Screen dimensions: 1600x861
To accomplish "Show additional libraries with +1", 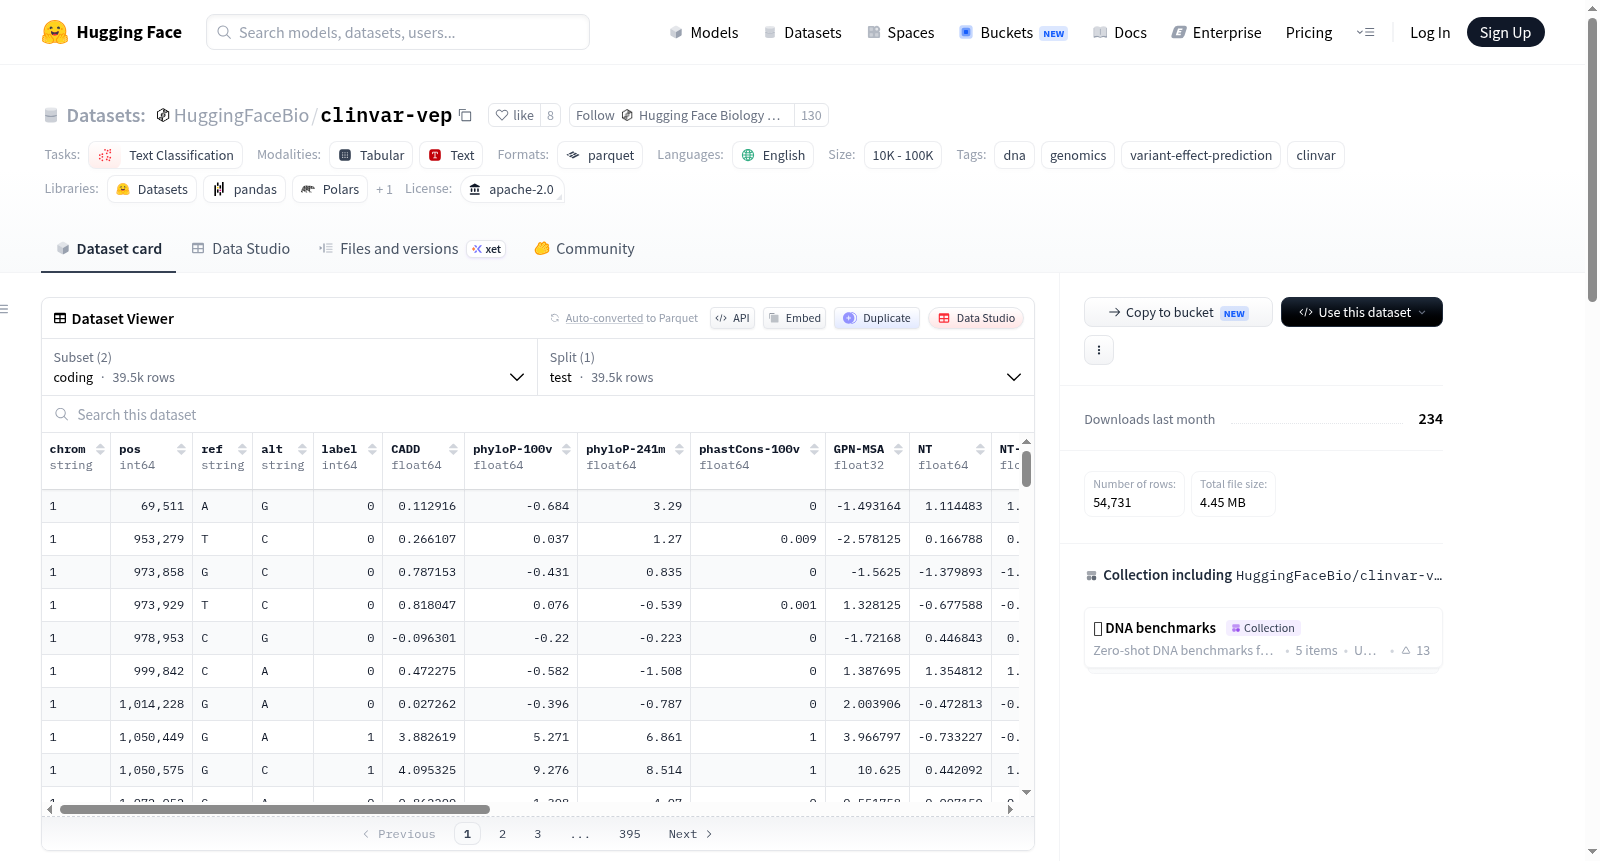I will click(x=384, y=189).
